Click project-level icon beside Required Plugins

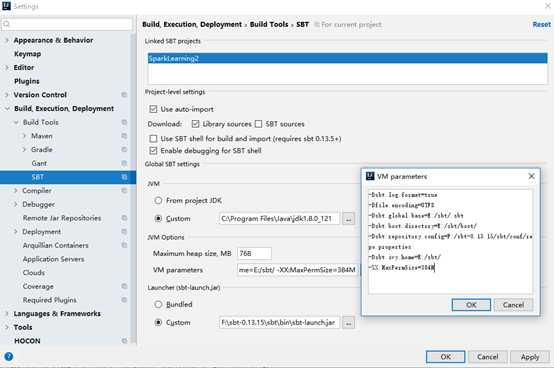pos(124,300)
